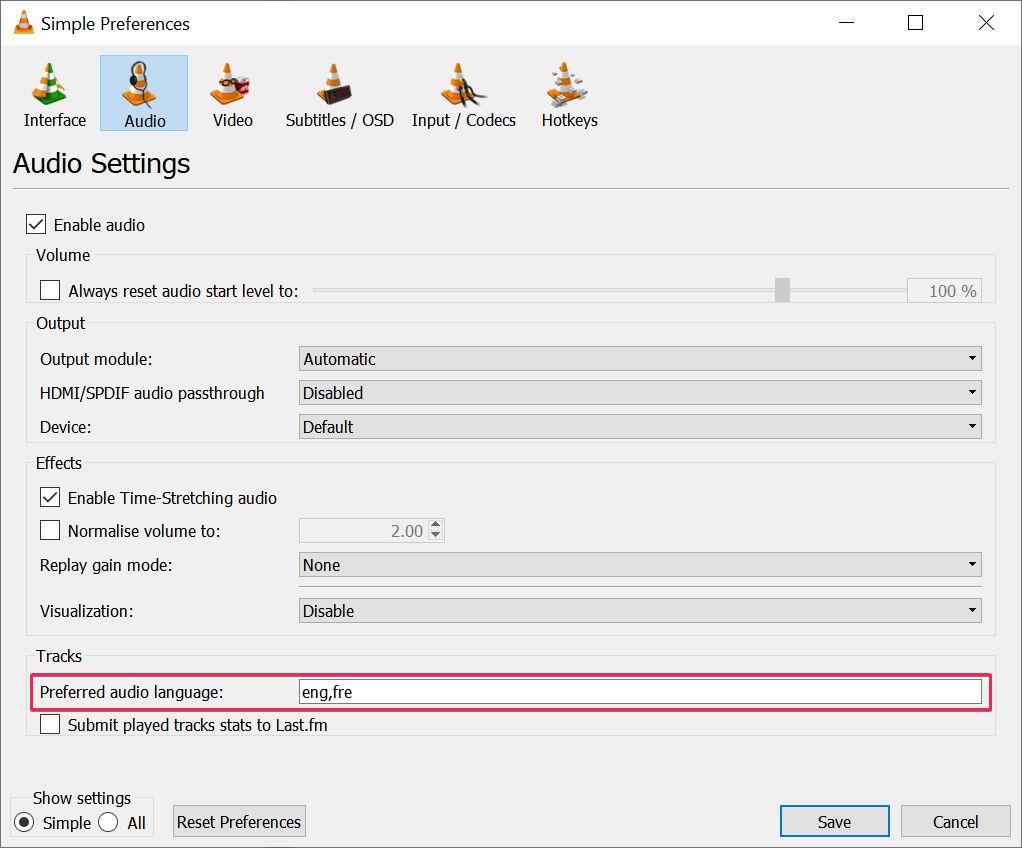This screenshot has width=1022, height=848.
Task: Uncheck Enable audio
Action: coord(38,224)
